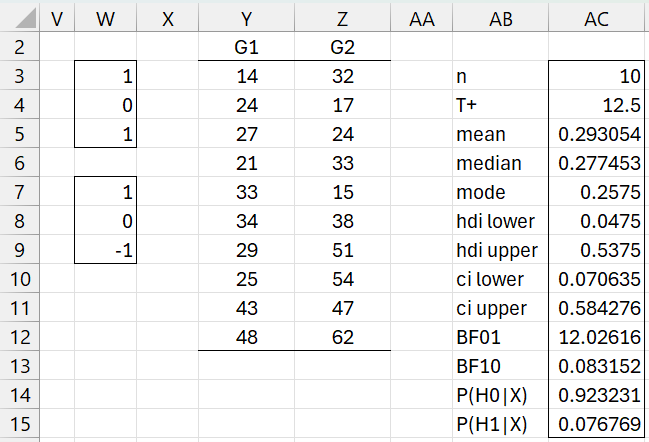The width and height of the screenshot is (649, 442).
Task: Select column header Z
Action: click(343, 19)
